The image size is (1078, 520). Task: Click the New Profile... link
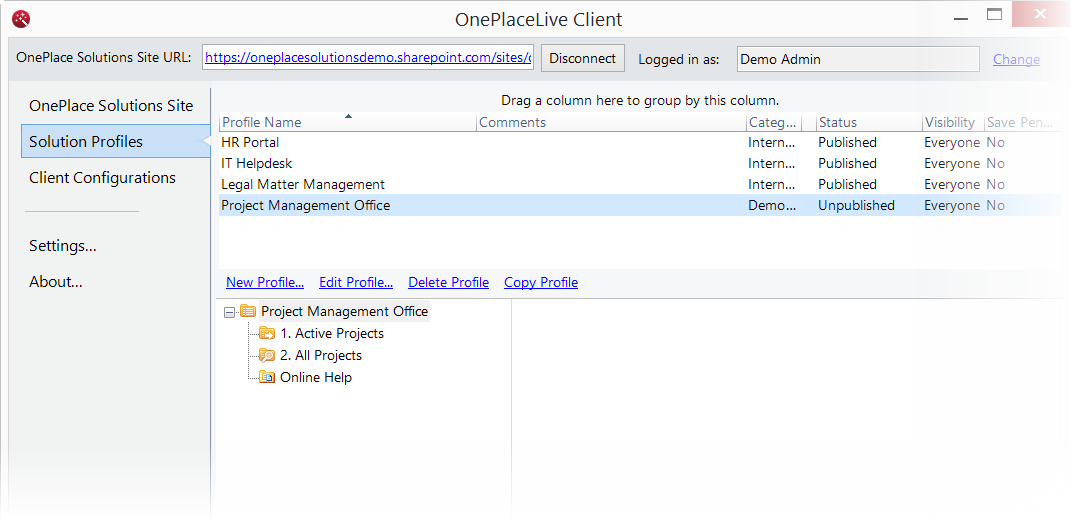pos(265,283)
